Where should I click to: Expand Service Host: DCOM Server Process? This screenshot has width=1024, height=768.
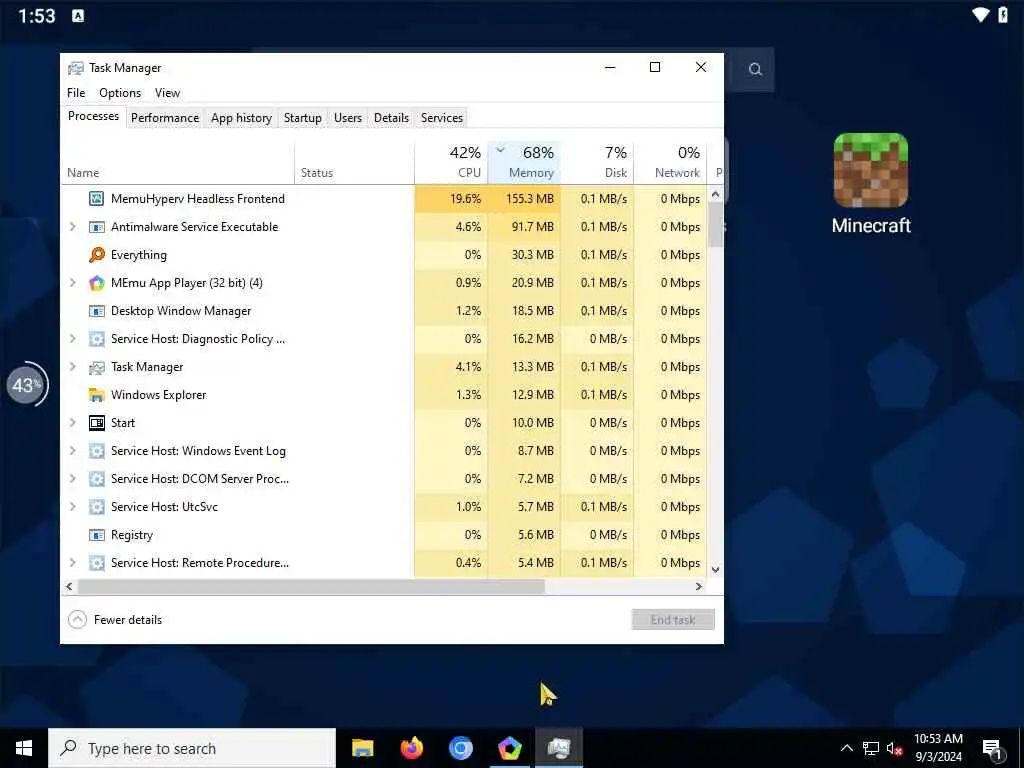click(x=72, y=479)
